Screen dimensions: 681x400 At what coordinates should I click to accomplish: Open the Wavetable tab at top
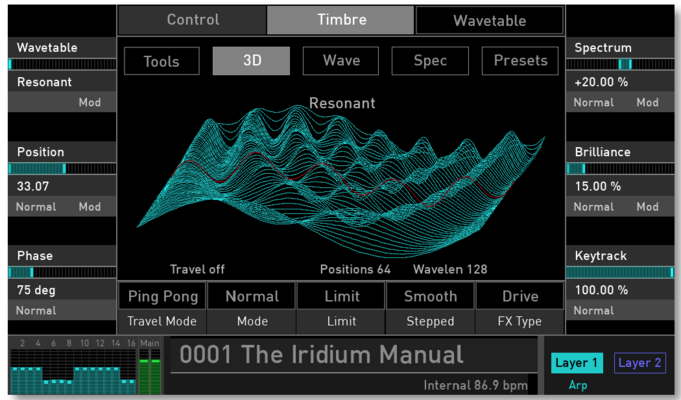[489, 20]
